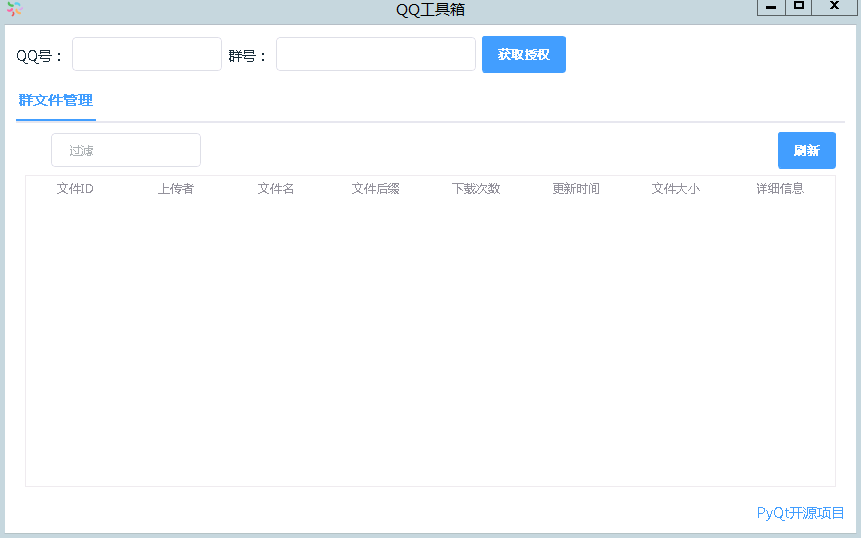Image resolution: width=861 pixels, height=538 pixels.
Task: Minimize the QQ工具箱 window
Action: 771,7
